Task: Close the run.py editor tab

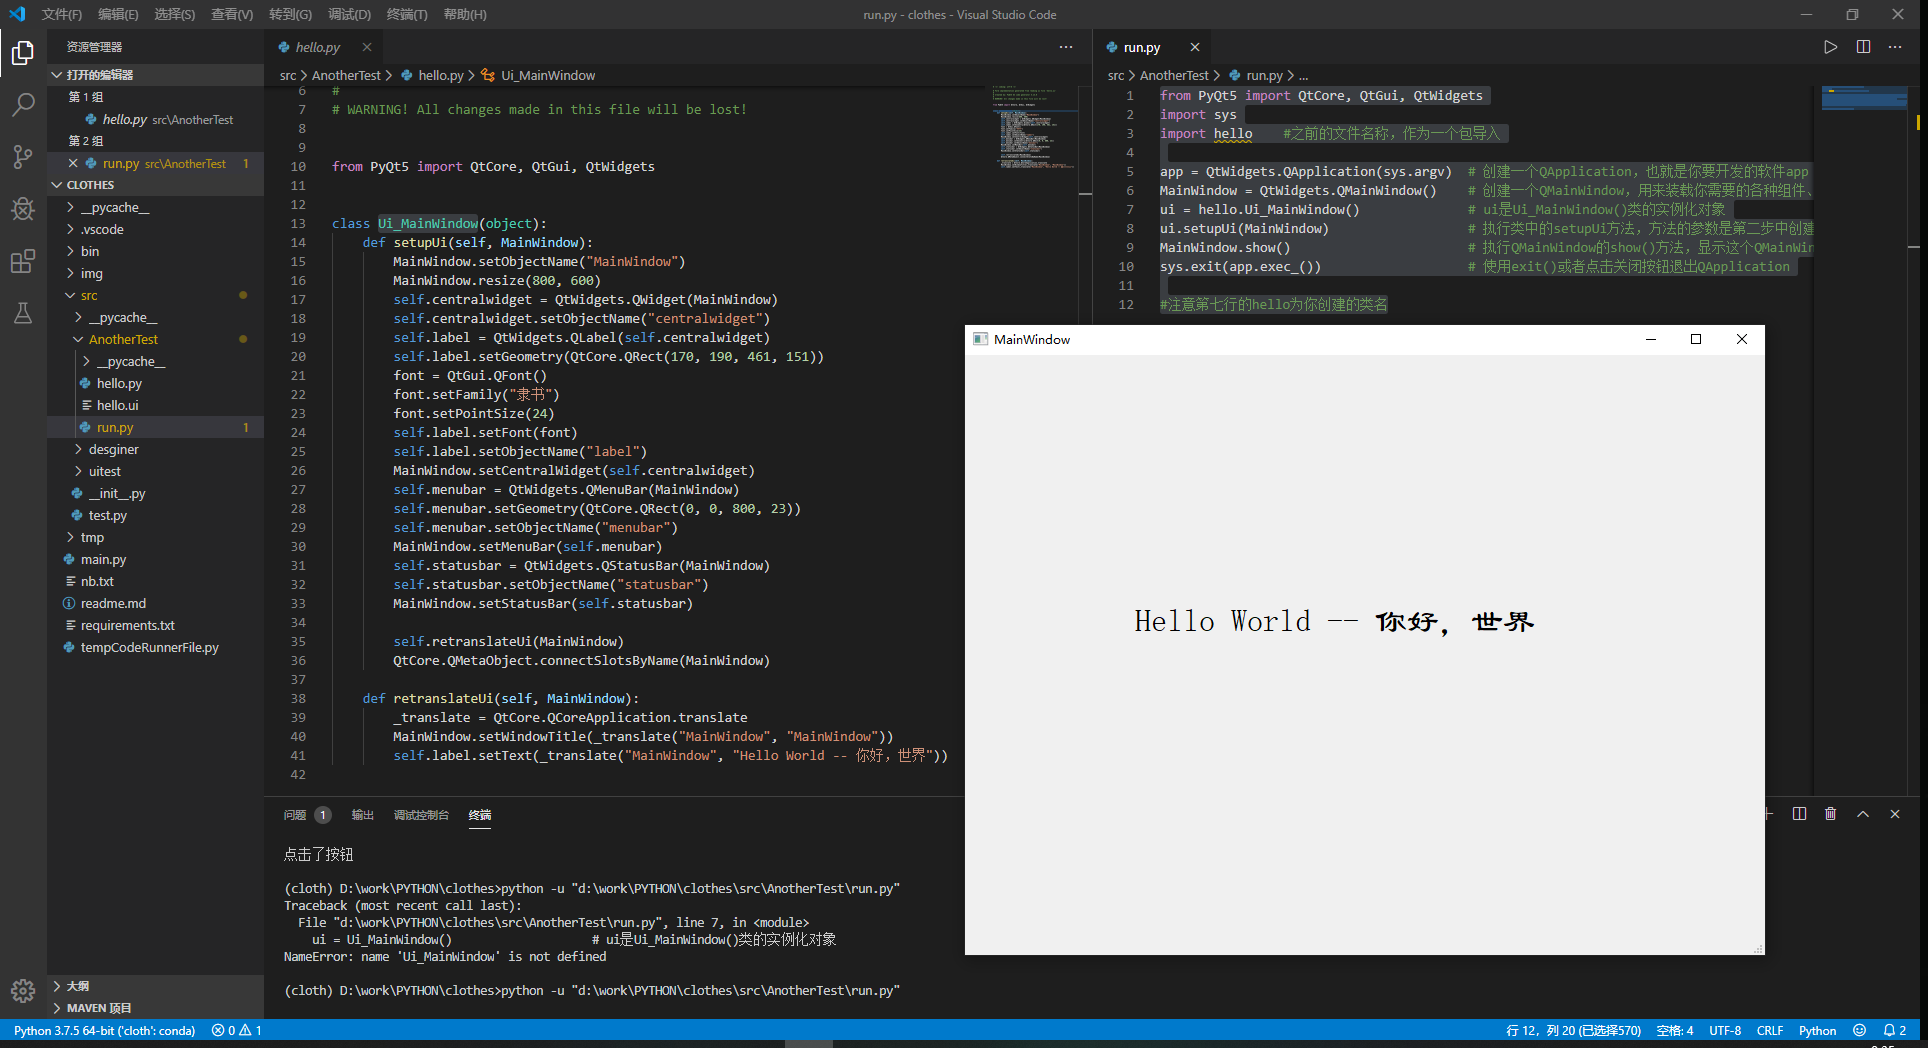Action: click(1195, 47)
